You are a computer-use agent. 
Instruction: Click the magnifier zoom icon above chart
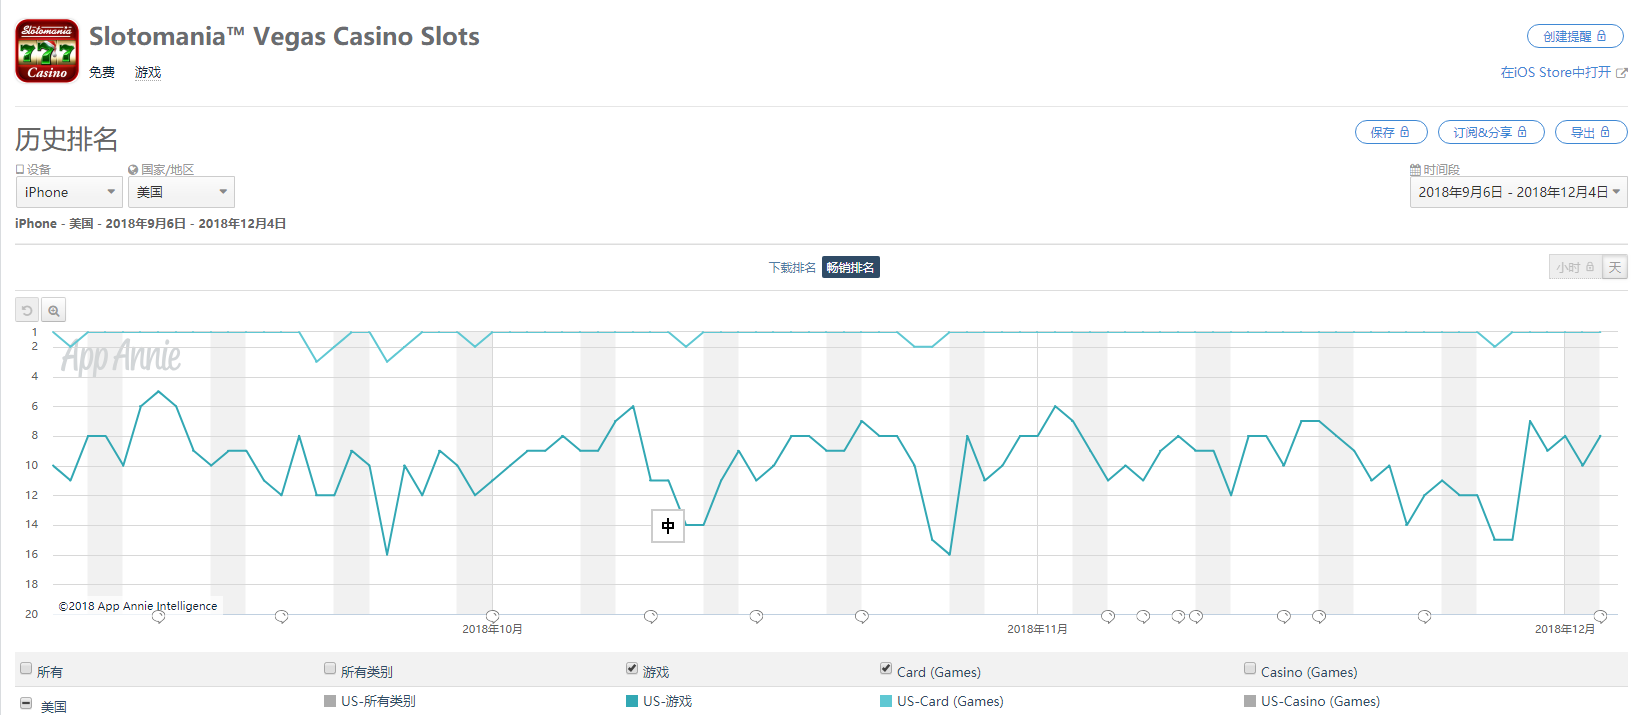pos(54,311)
